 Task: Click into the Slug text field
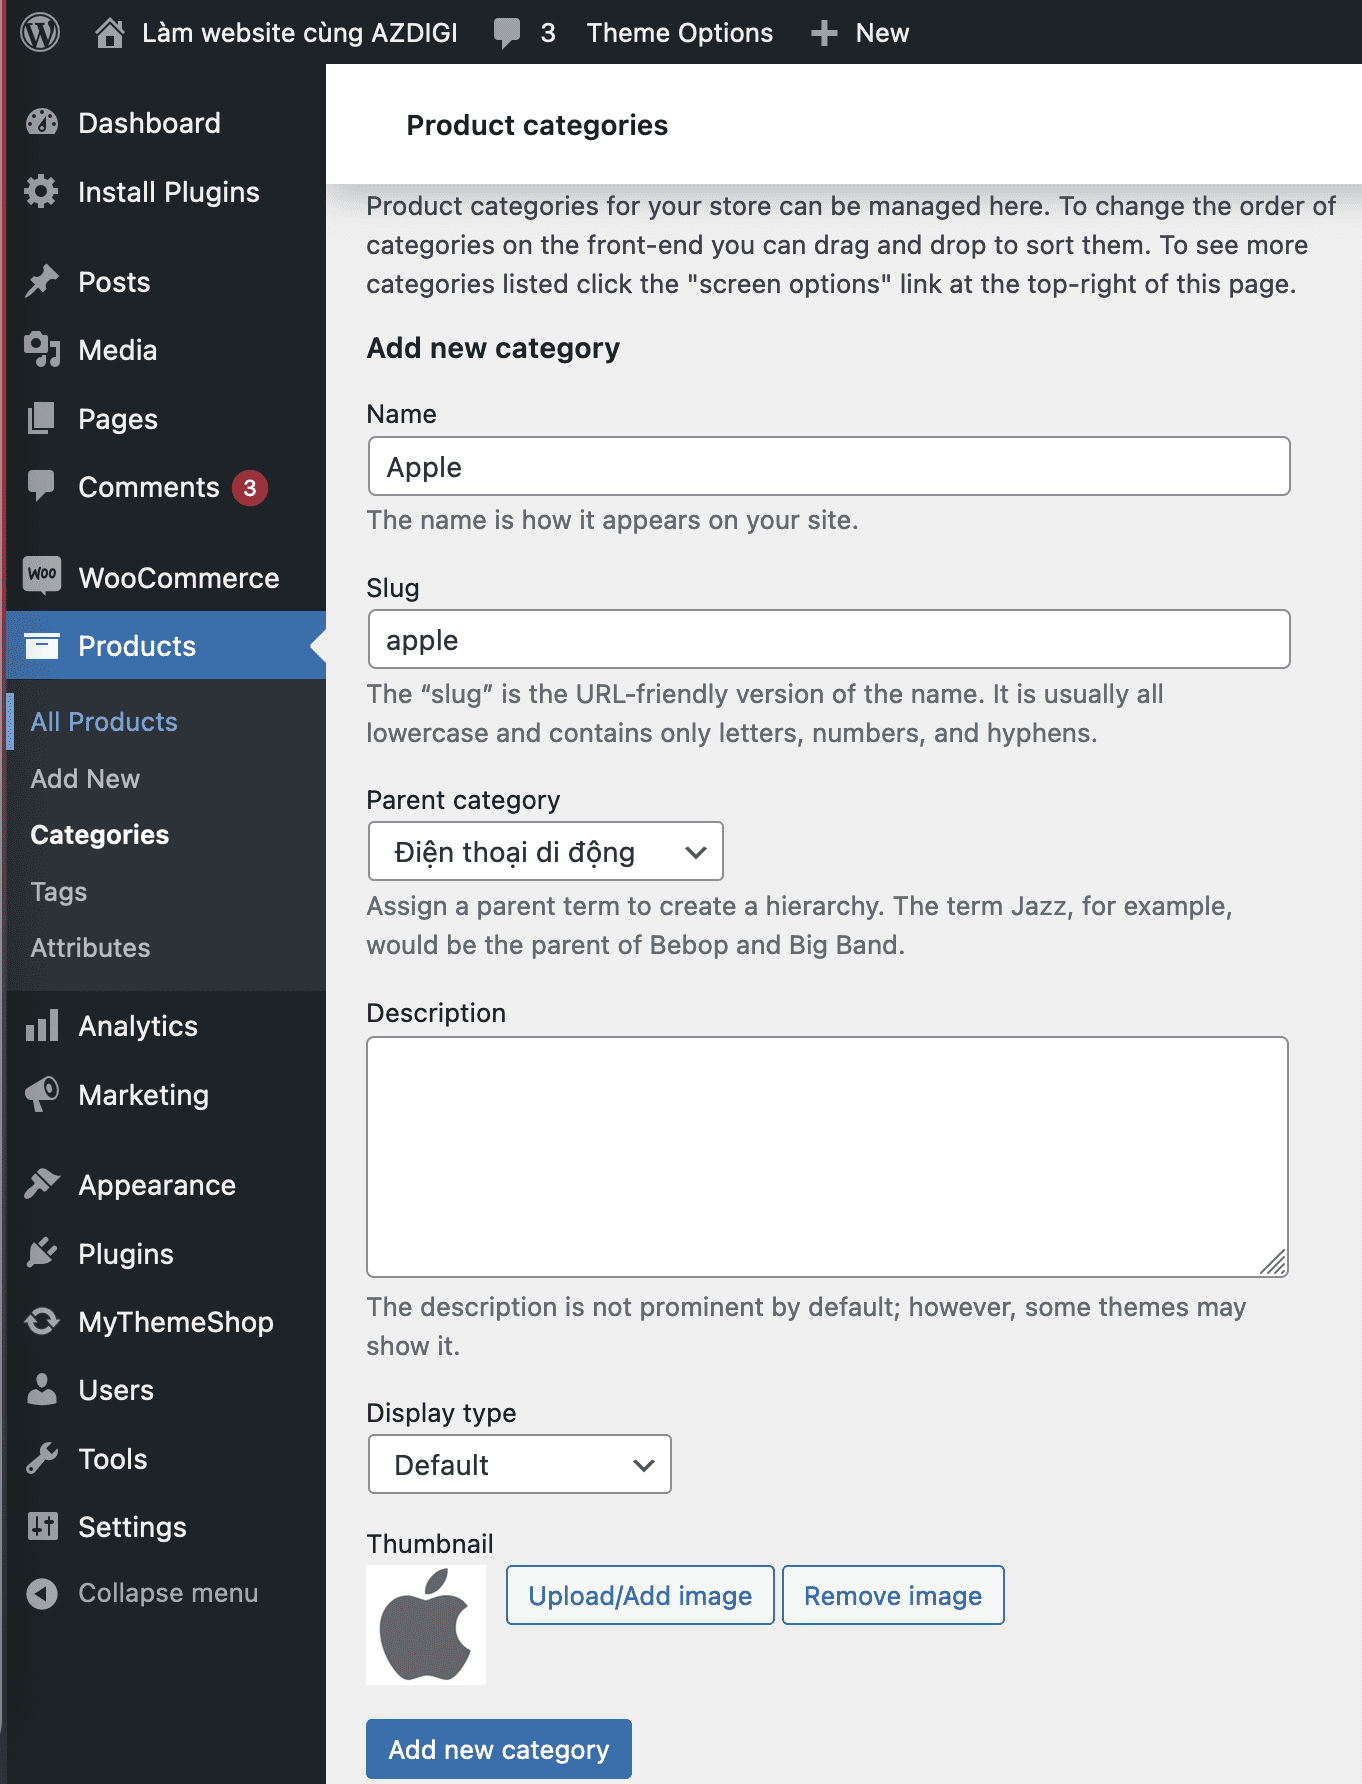click(x=828, y=640)
